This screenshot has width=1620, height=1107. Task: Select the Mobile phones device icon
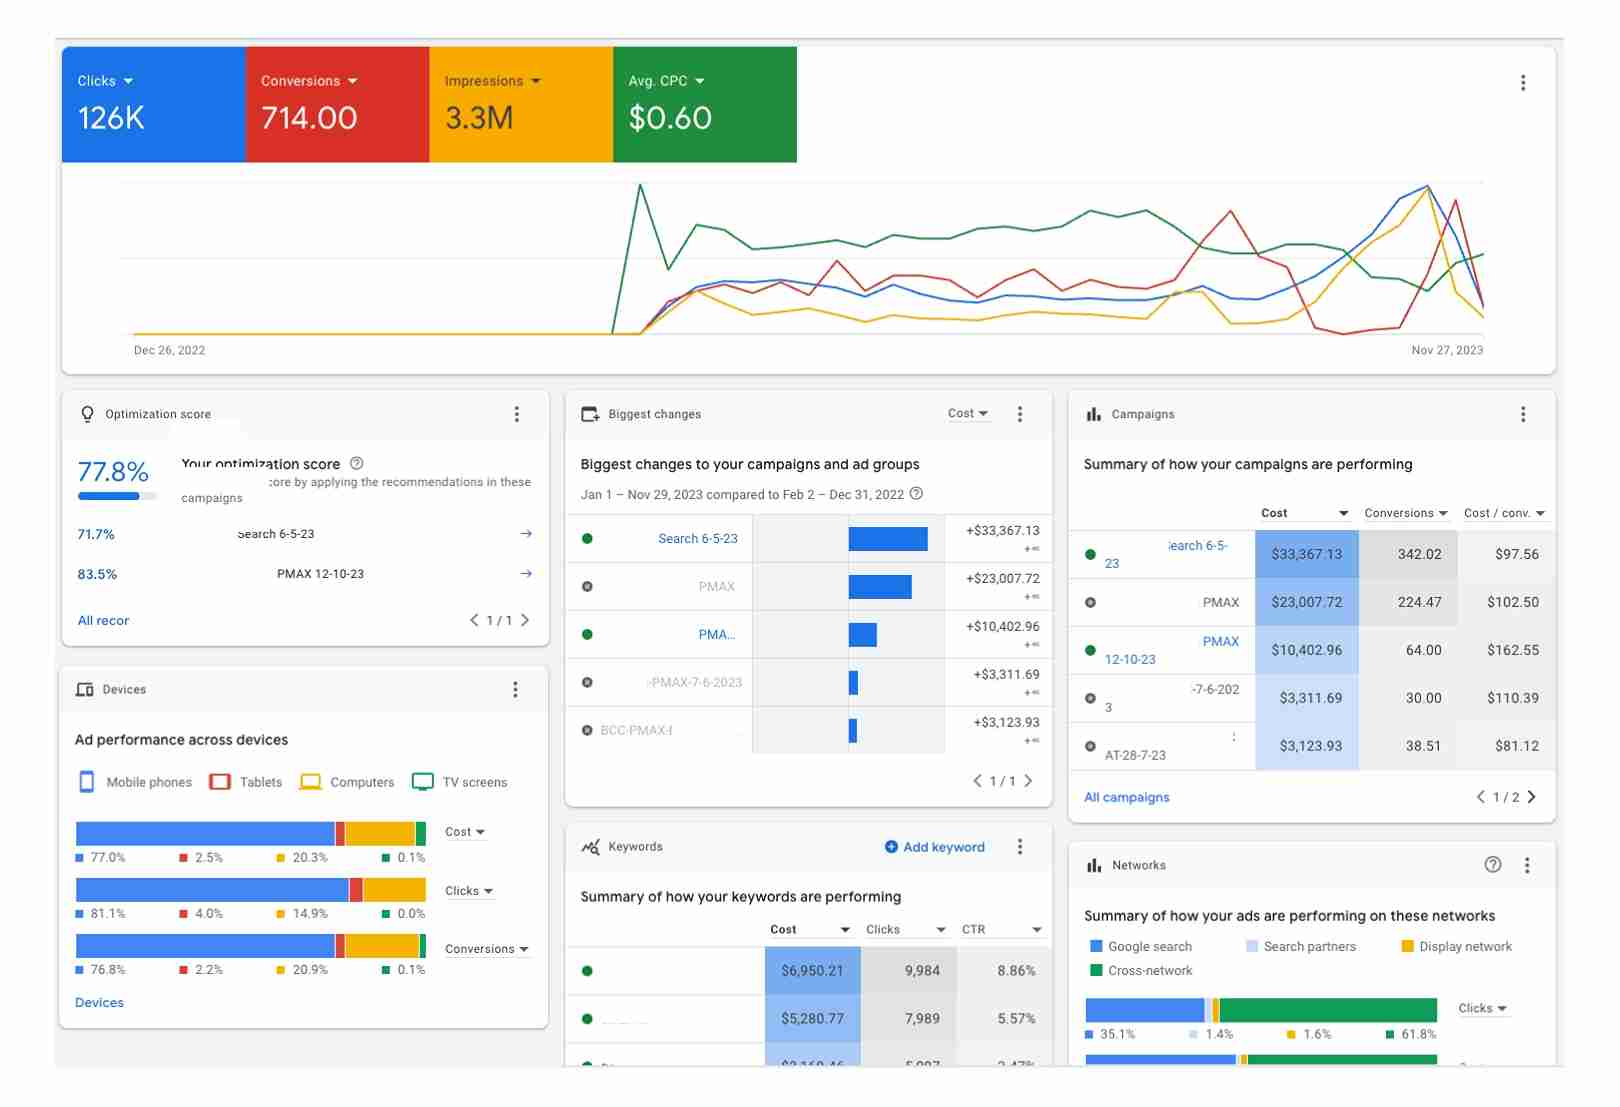pos(88,781)
